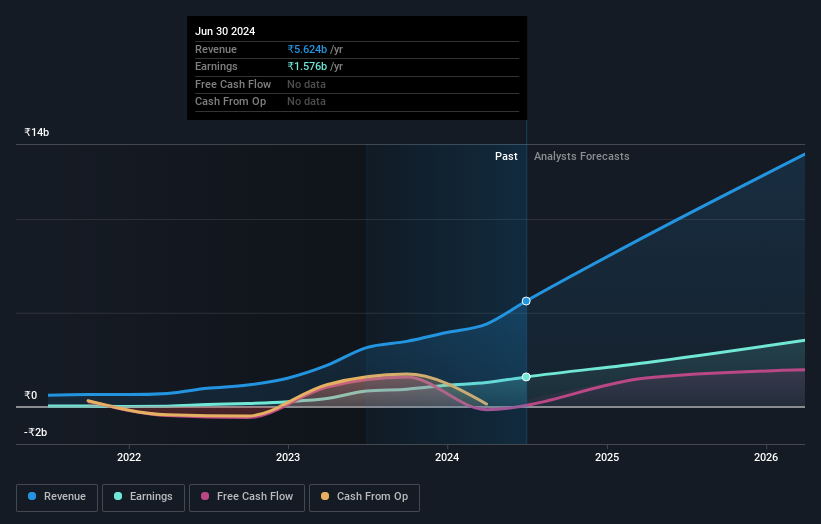Click the Revenue label in tooltip

point(216,49)
